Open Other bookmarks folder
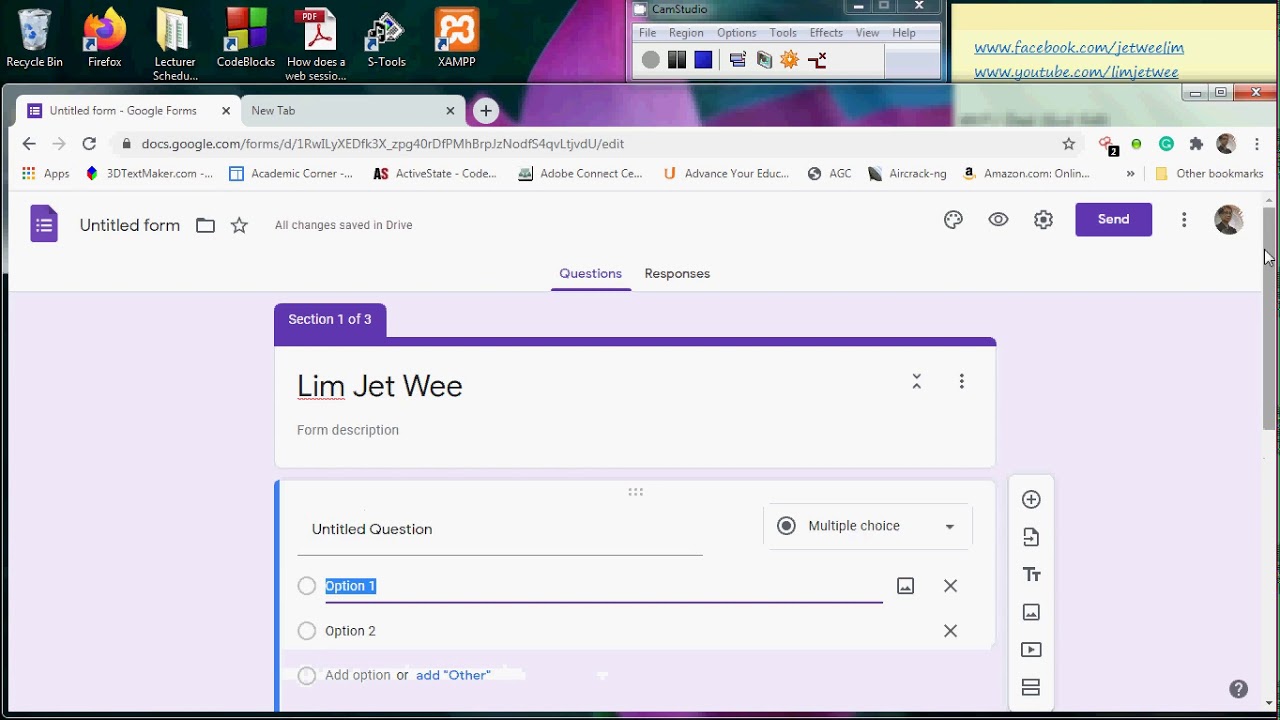Image resolution: width=1280 pixels, height=720 pixels. tap(1209, 174)
